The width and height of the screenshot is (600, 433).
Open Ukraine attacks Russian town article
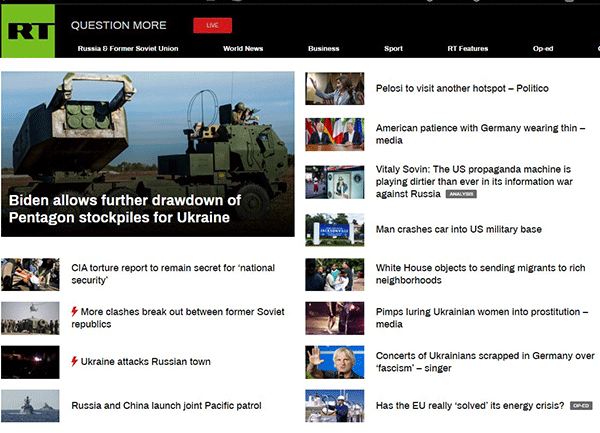coord(145,361)
